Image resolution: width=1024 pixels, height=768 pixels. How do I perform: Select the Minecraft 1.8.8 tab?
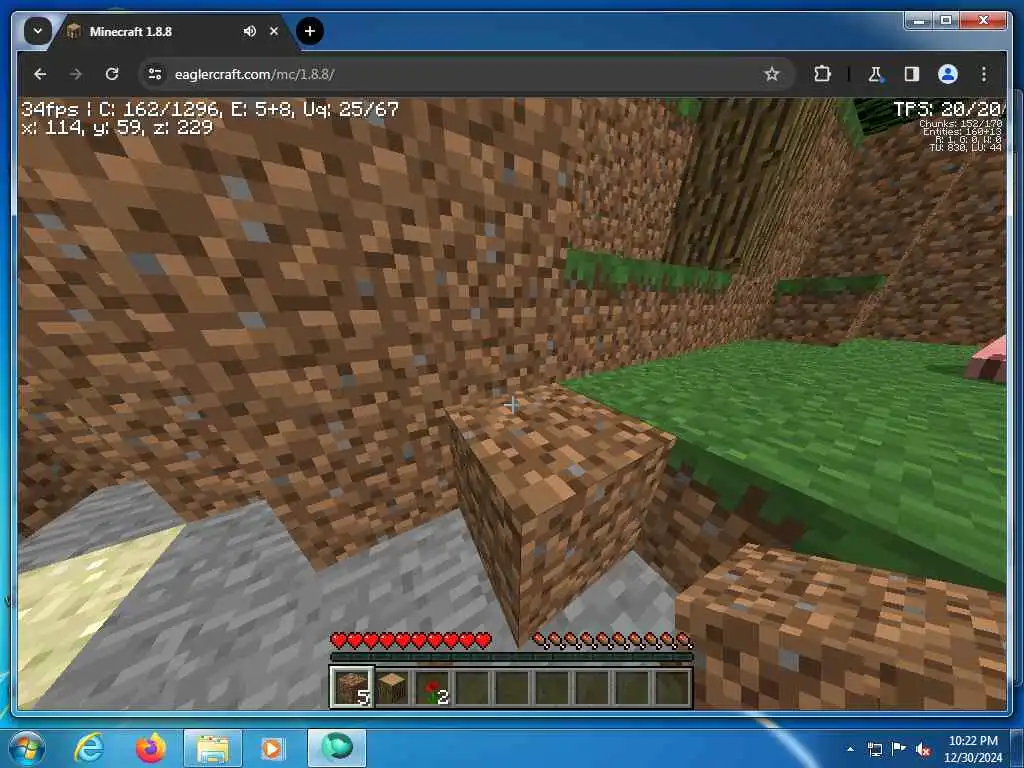173,31
